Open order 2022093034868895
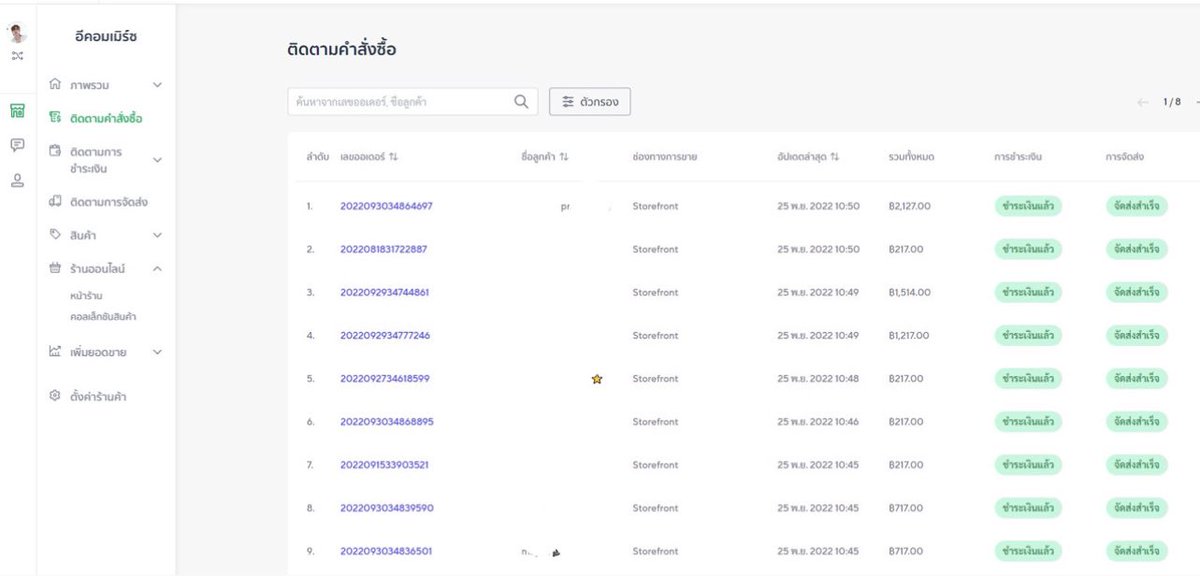Image resolution: width=1200 pixels, height=576 pixels. coord(387,422)
